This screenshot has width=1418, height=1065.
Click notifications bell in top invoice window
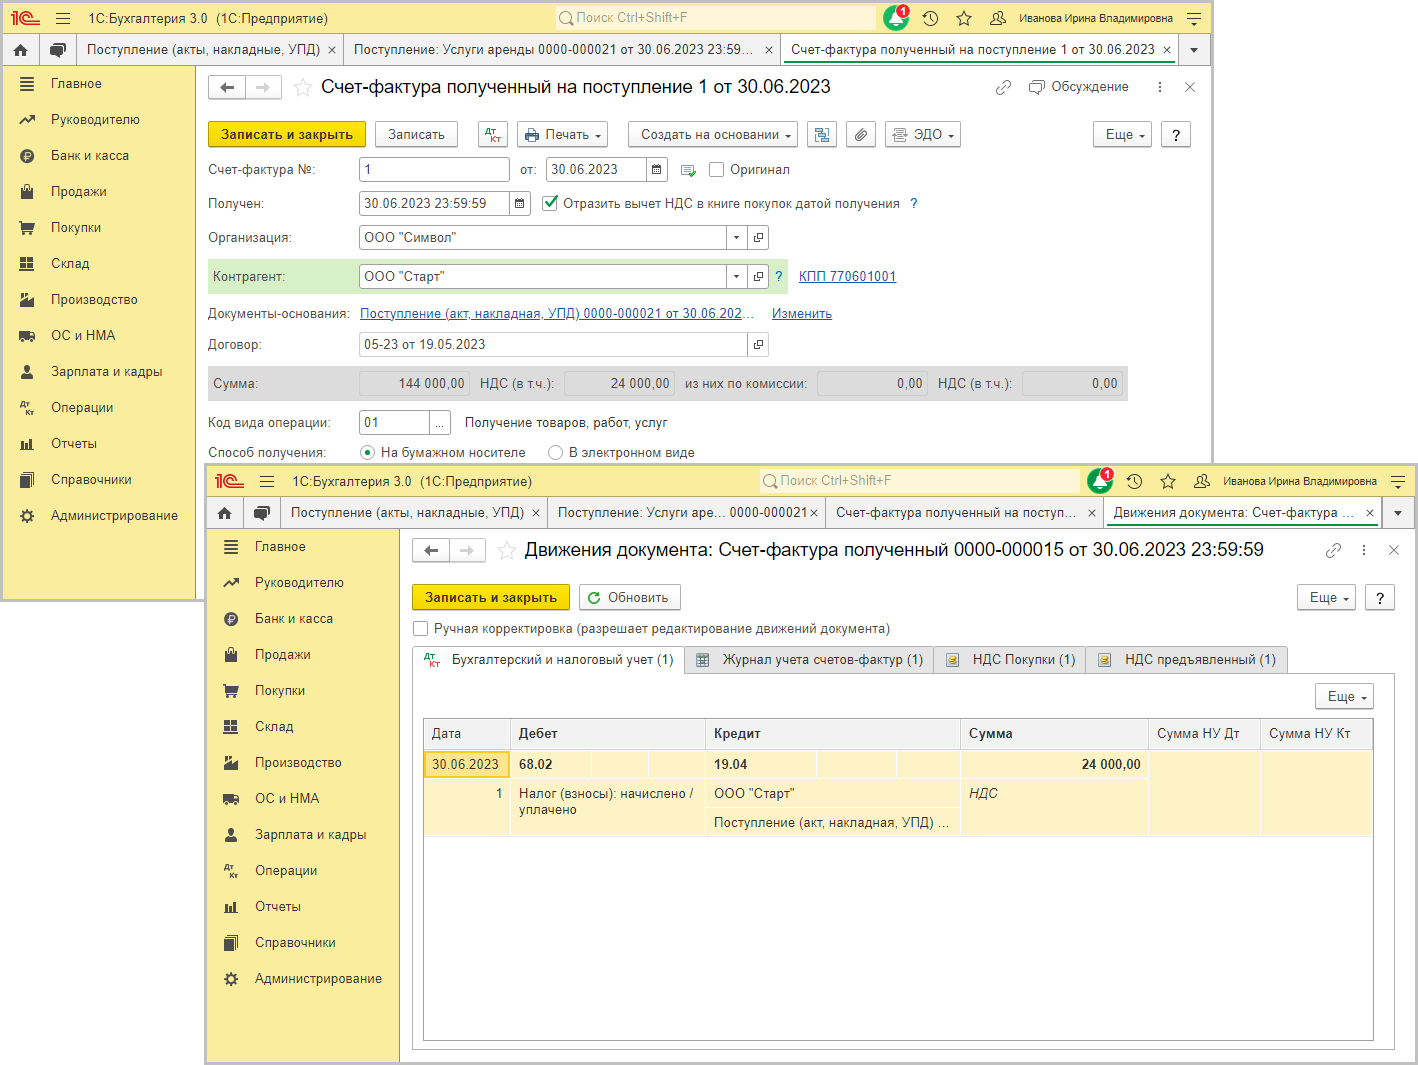[x=896, y=18]
